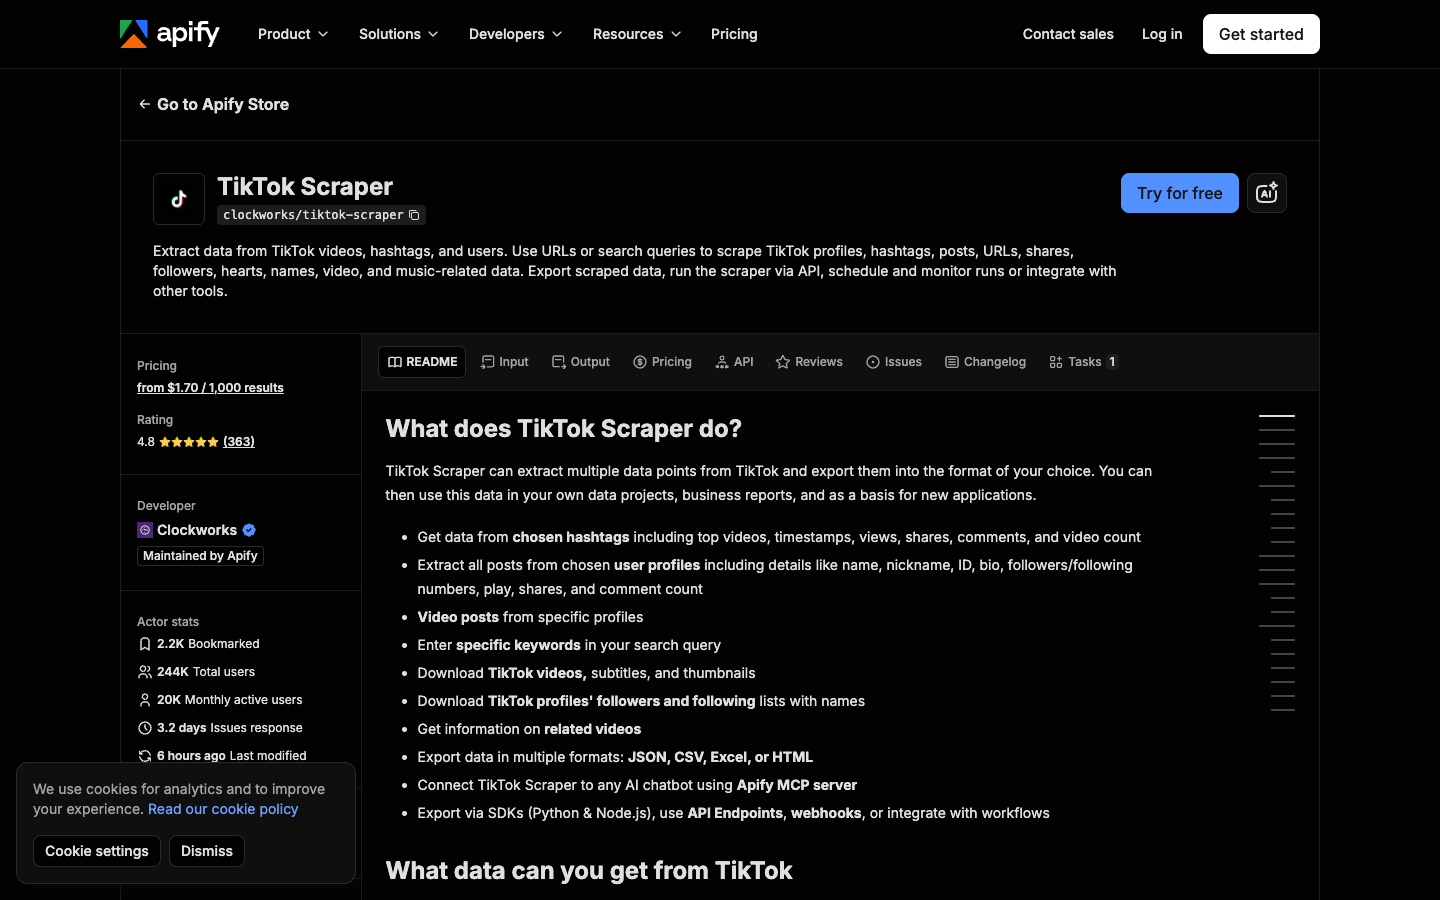Open the Tasks tab
The image size is (1440, 900).
[1083, 362]
